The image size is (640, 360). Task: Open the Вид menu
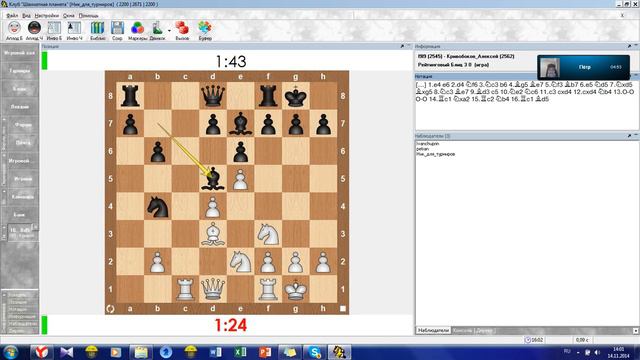(x=26, y=16)
